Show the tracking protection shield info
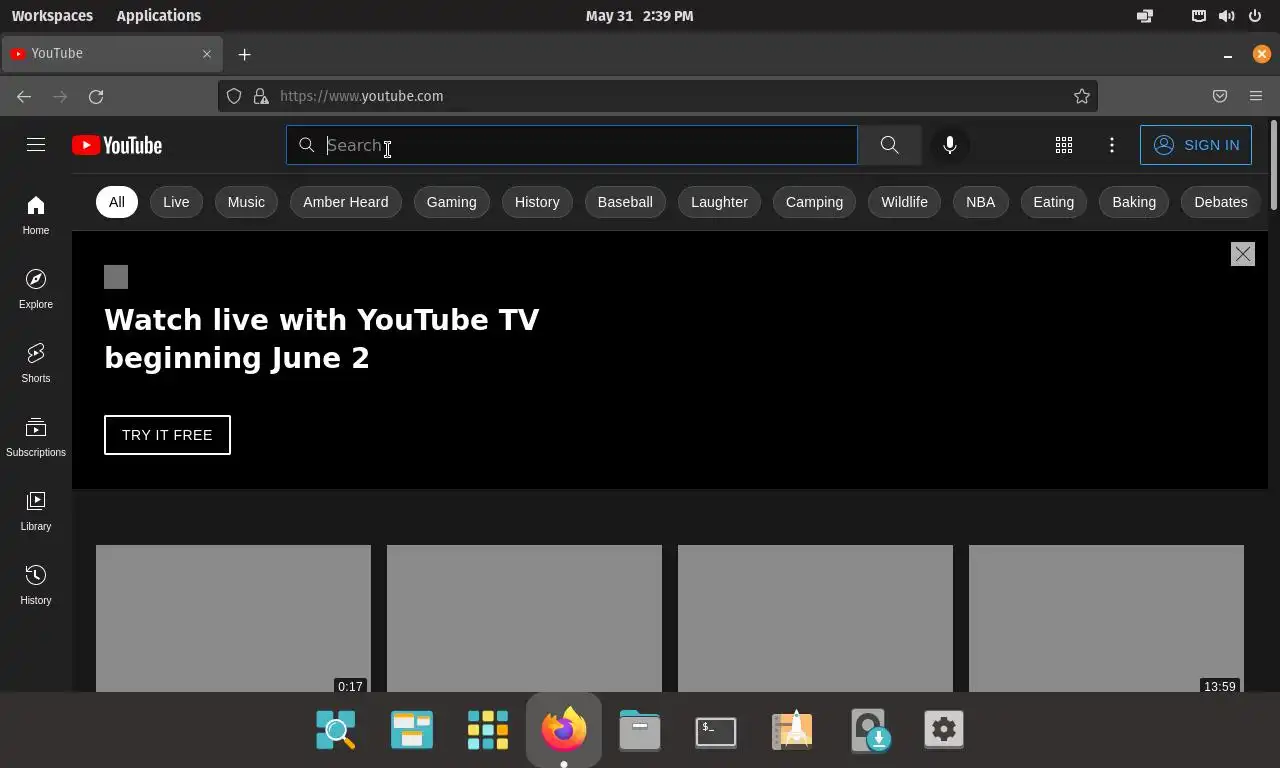The image size is (1280, 768). pos(234,96)
